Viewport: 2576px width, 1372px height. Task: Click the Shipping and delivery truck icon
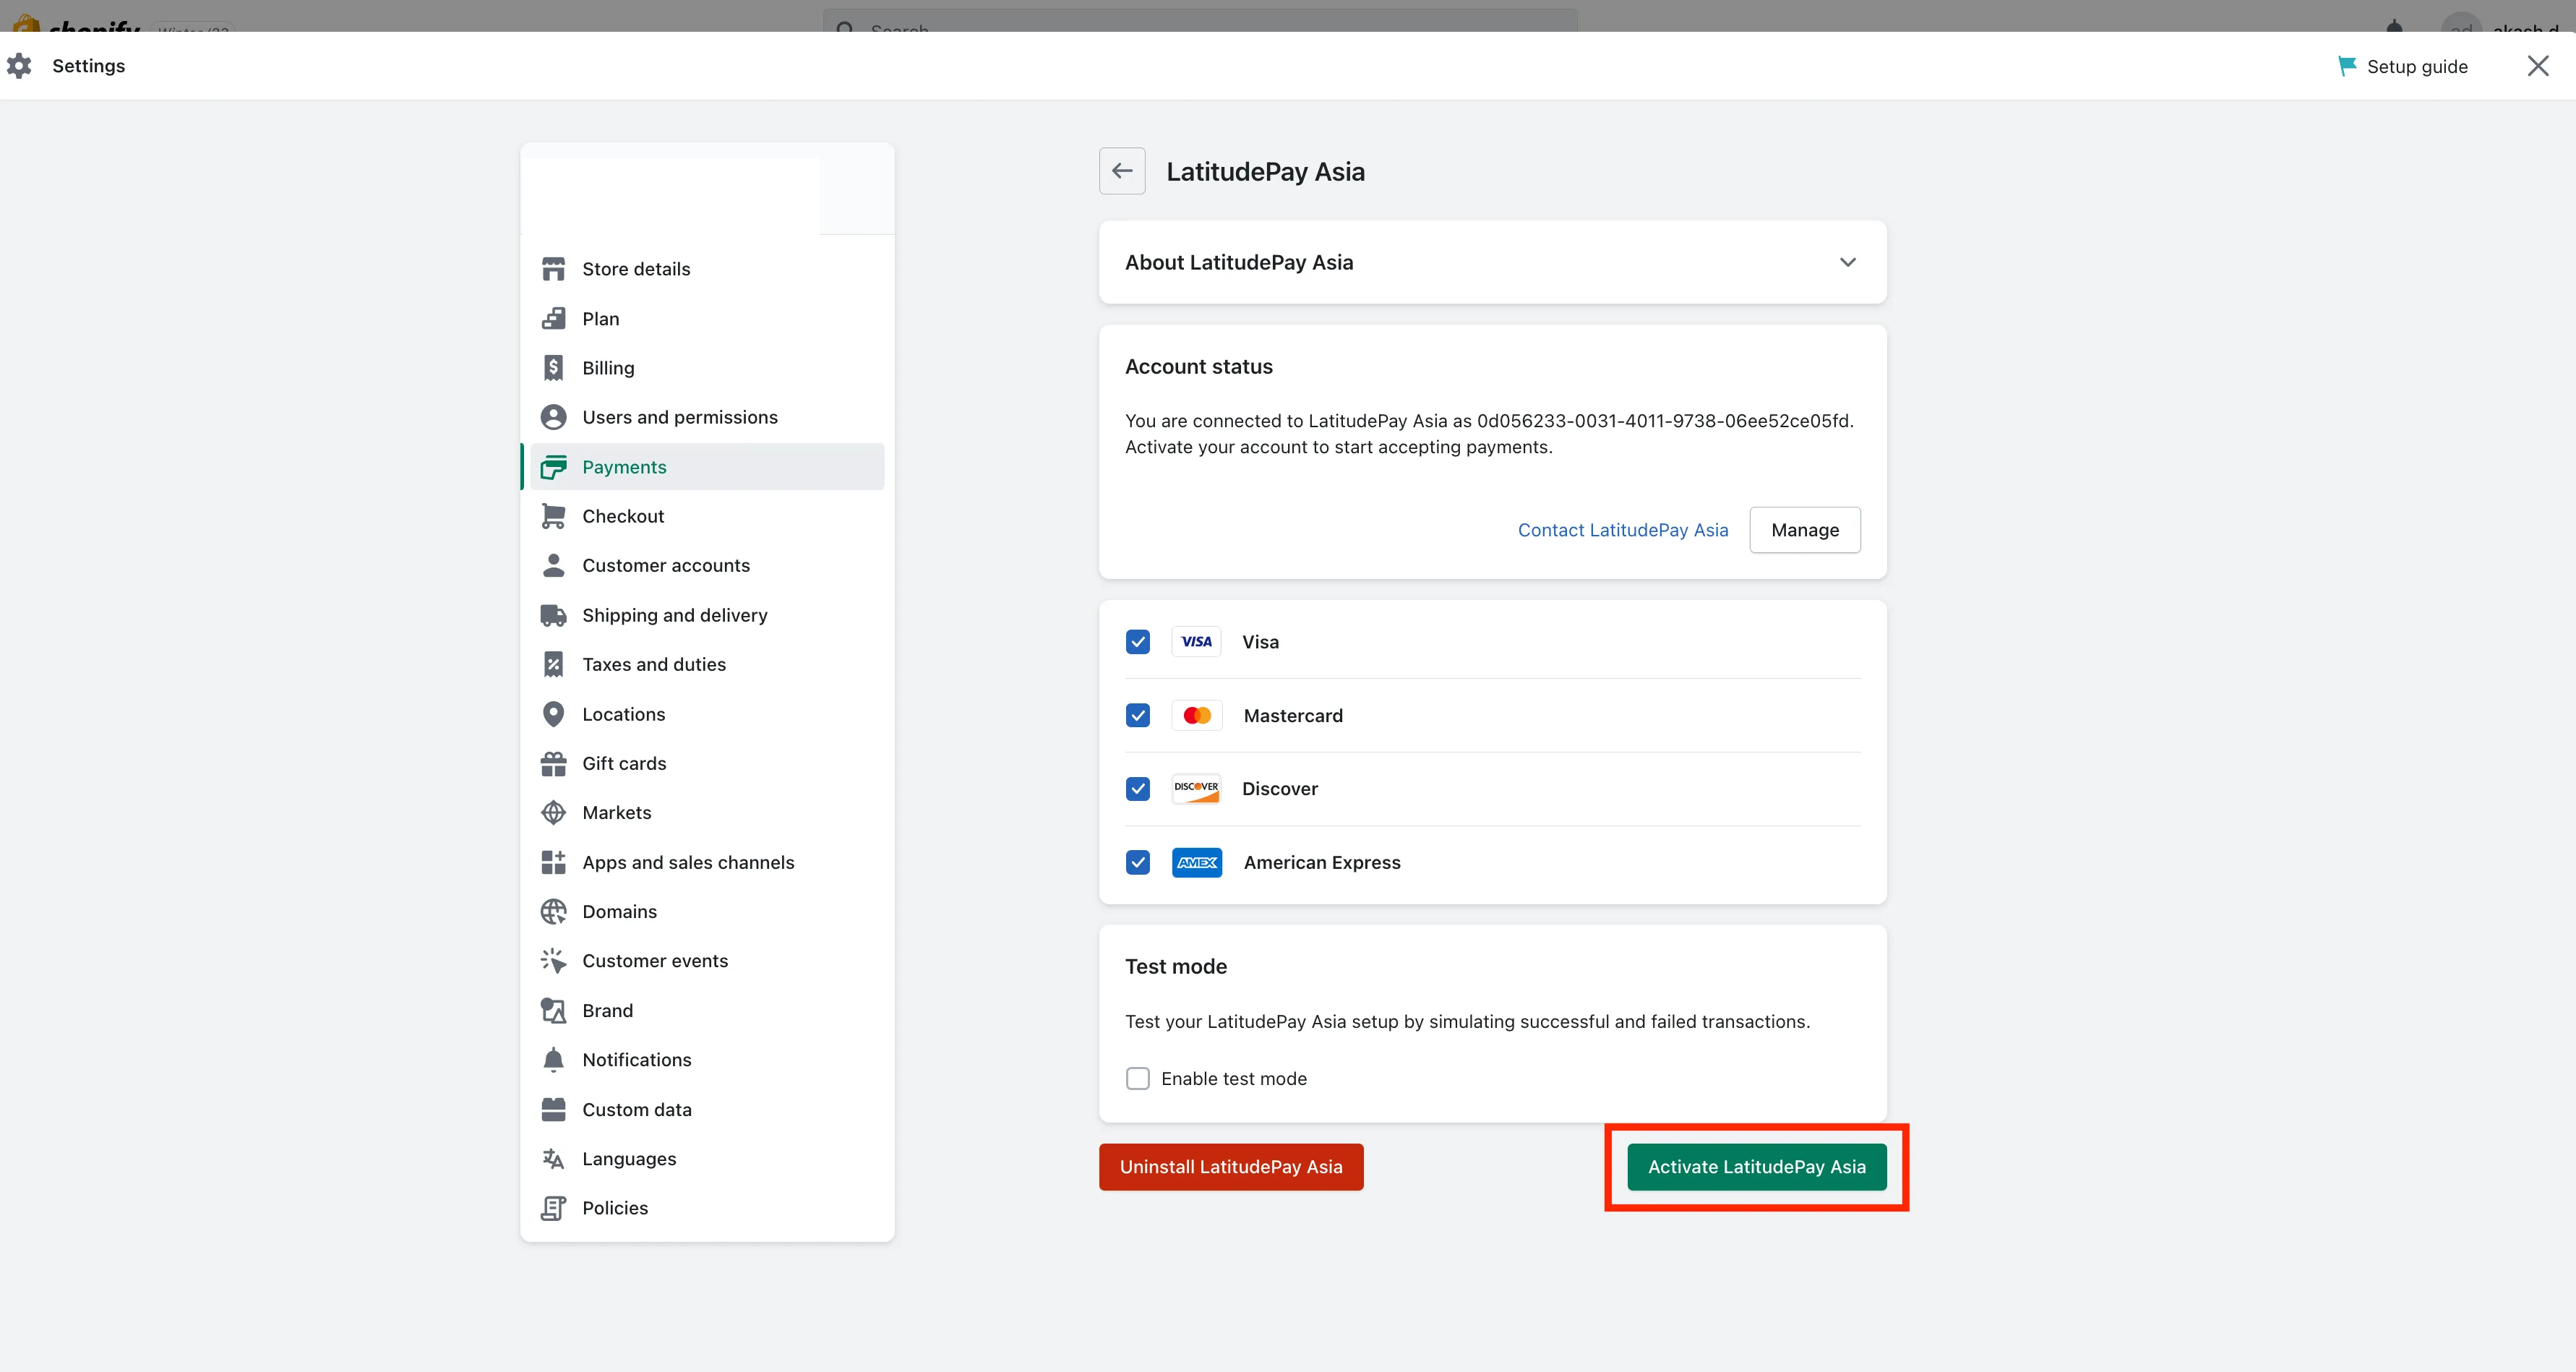pyautogui.click(x=553, y=615)
